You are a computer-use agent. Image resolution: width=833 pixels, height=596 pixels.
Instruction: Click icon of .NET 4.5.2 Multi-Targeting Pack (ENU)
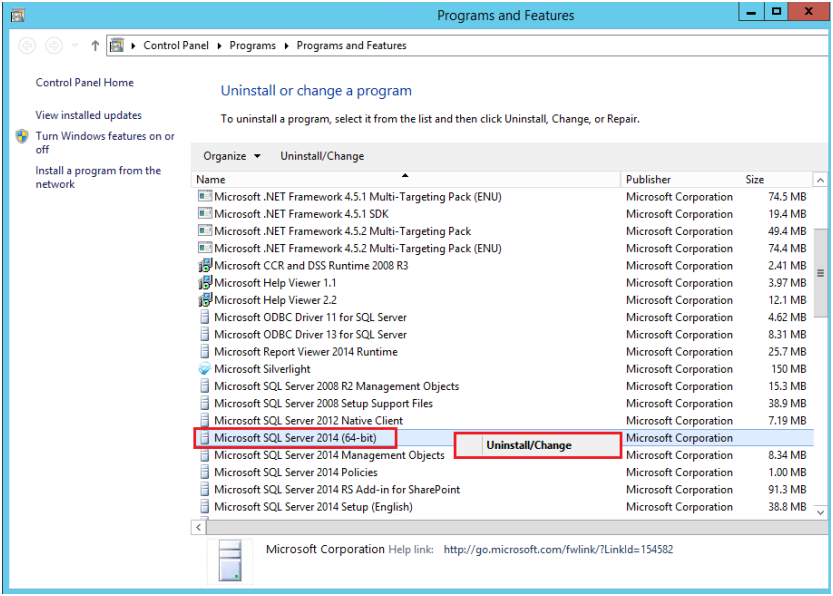205,248
